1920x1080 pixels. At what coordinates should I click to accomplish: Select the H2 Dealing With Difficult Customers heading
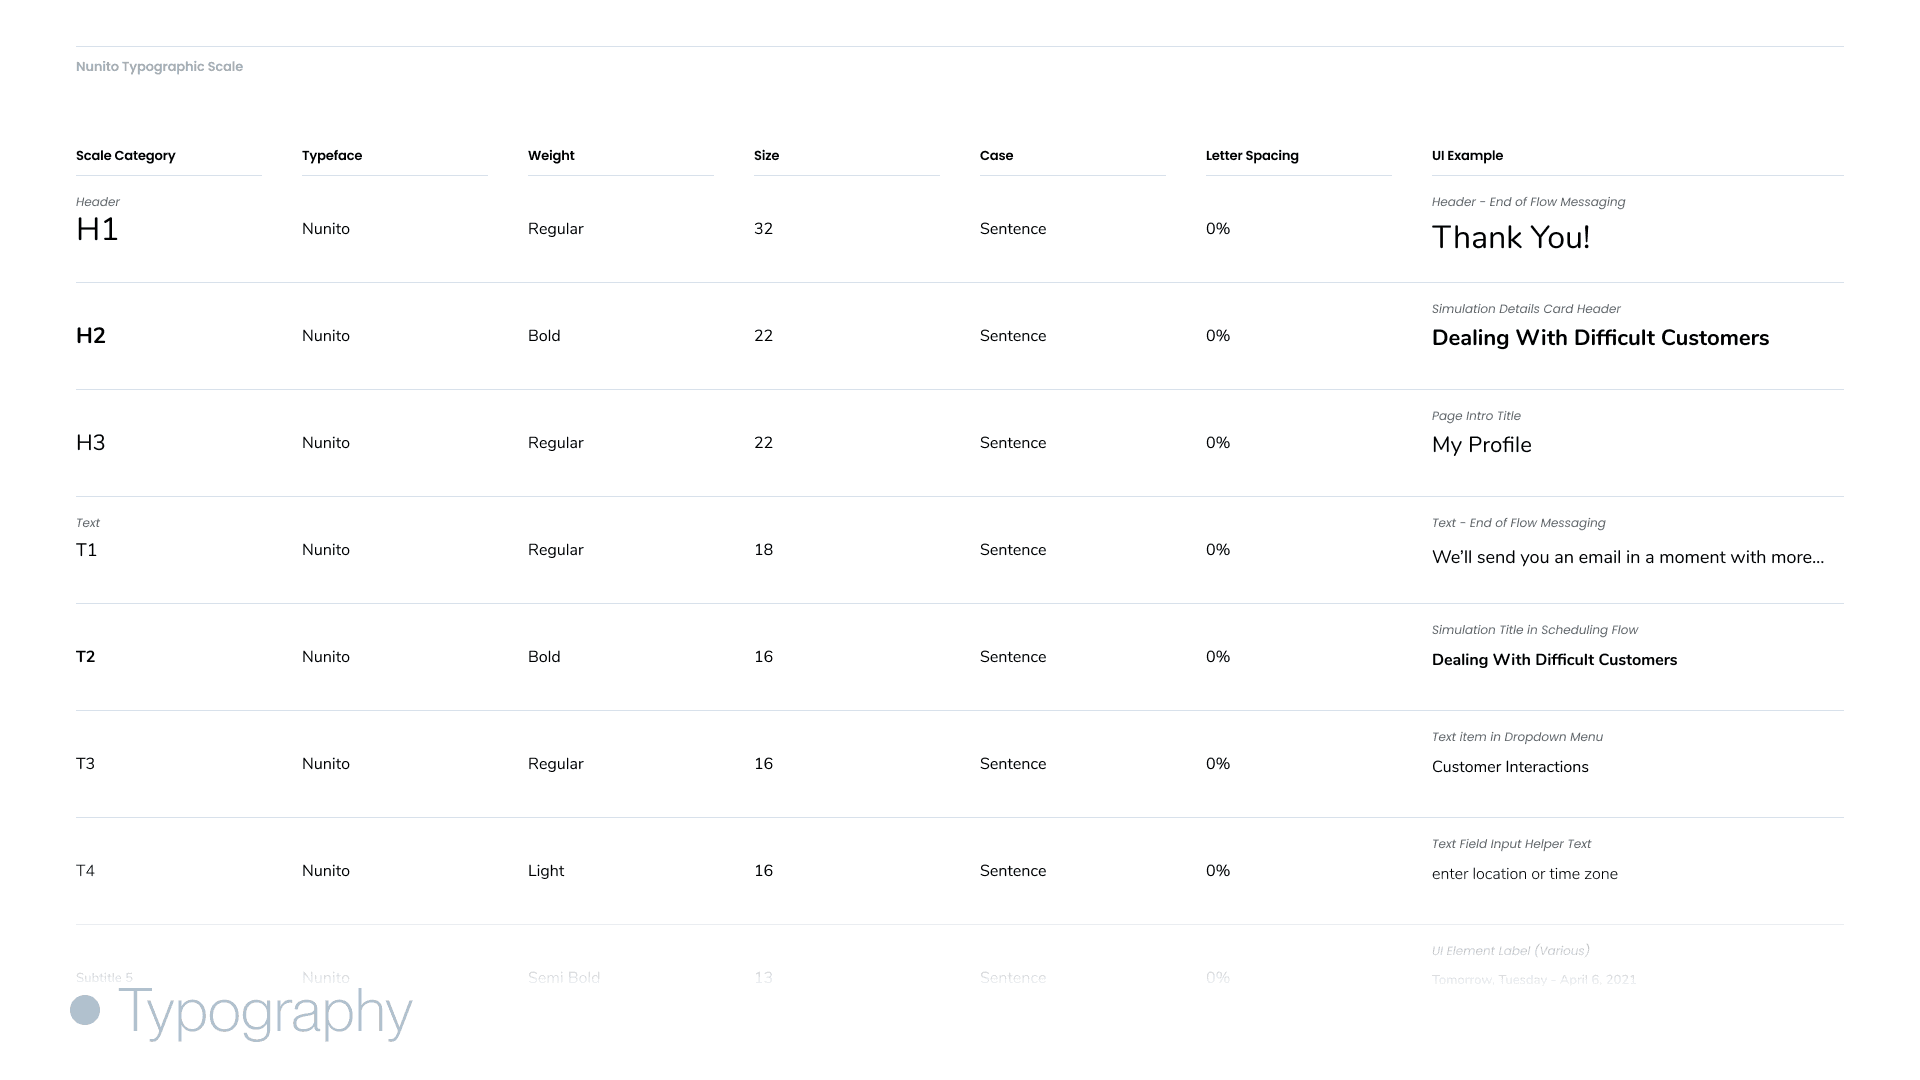[x=1600, y=338]
